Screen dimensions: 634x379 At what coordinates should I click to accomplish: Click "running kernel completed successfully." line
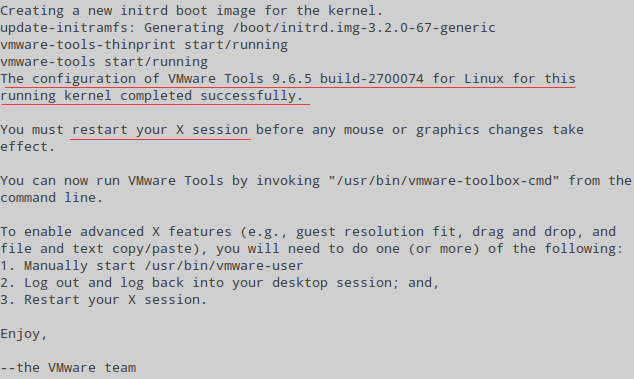[152, 96]
